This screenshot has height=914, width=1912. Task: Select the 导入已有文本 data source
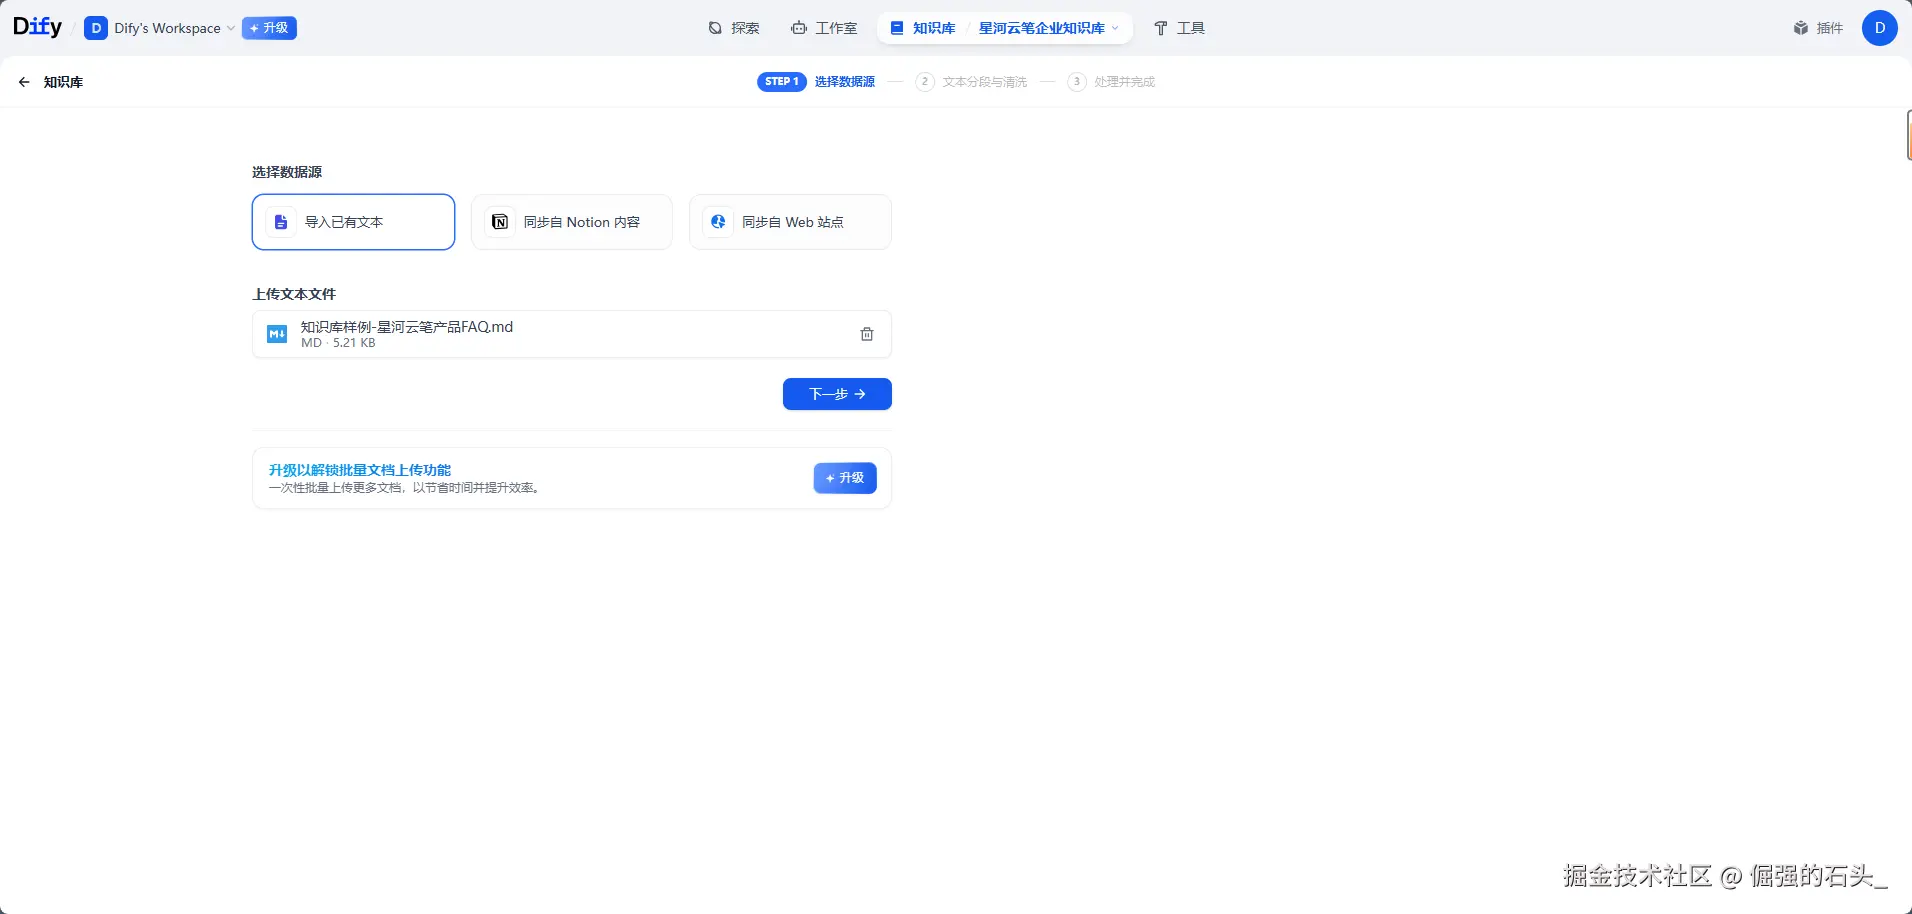353,222
